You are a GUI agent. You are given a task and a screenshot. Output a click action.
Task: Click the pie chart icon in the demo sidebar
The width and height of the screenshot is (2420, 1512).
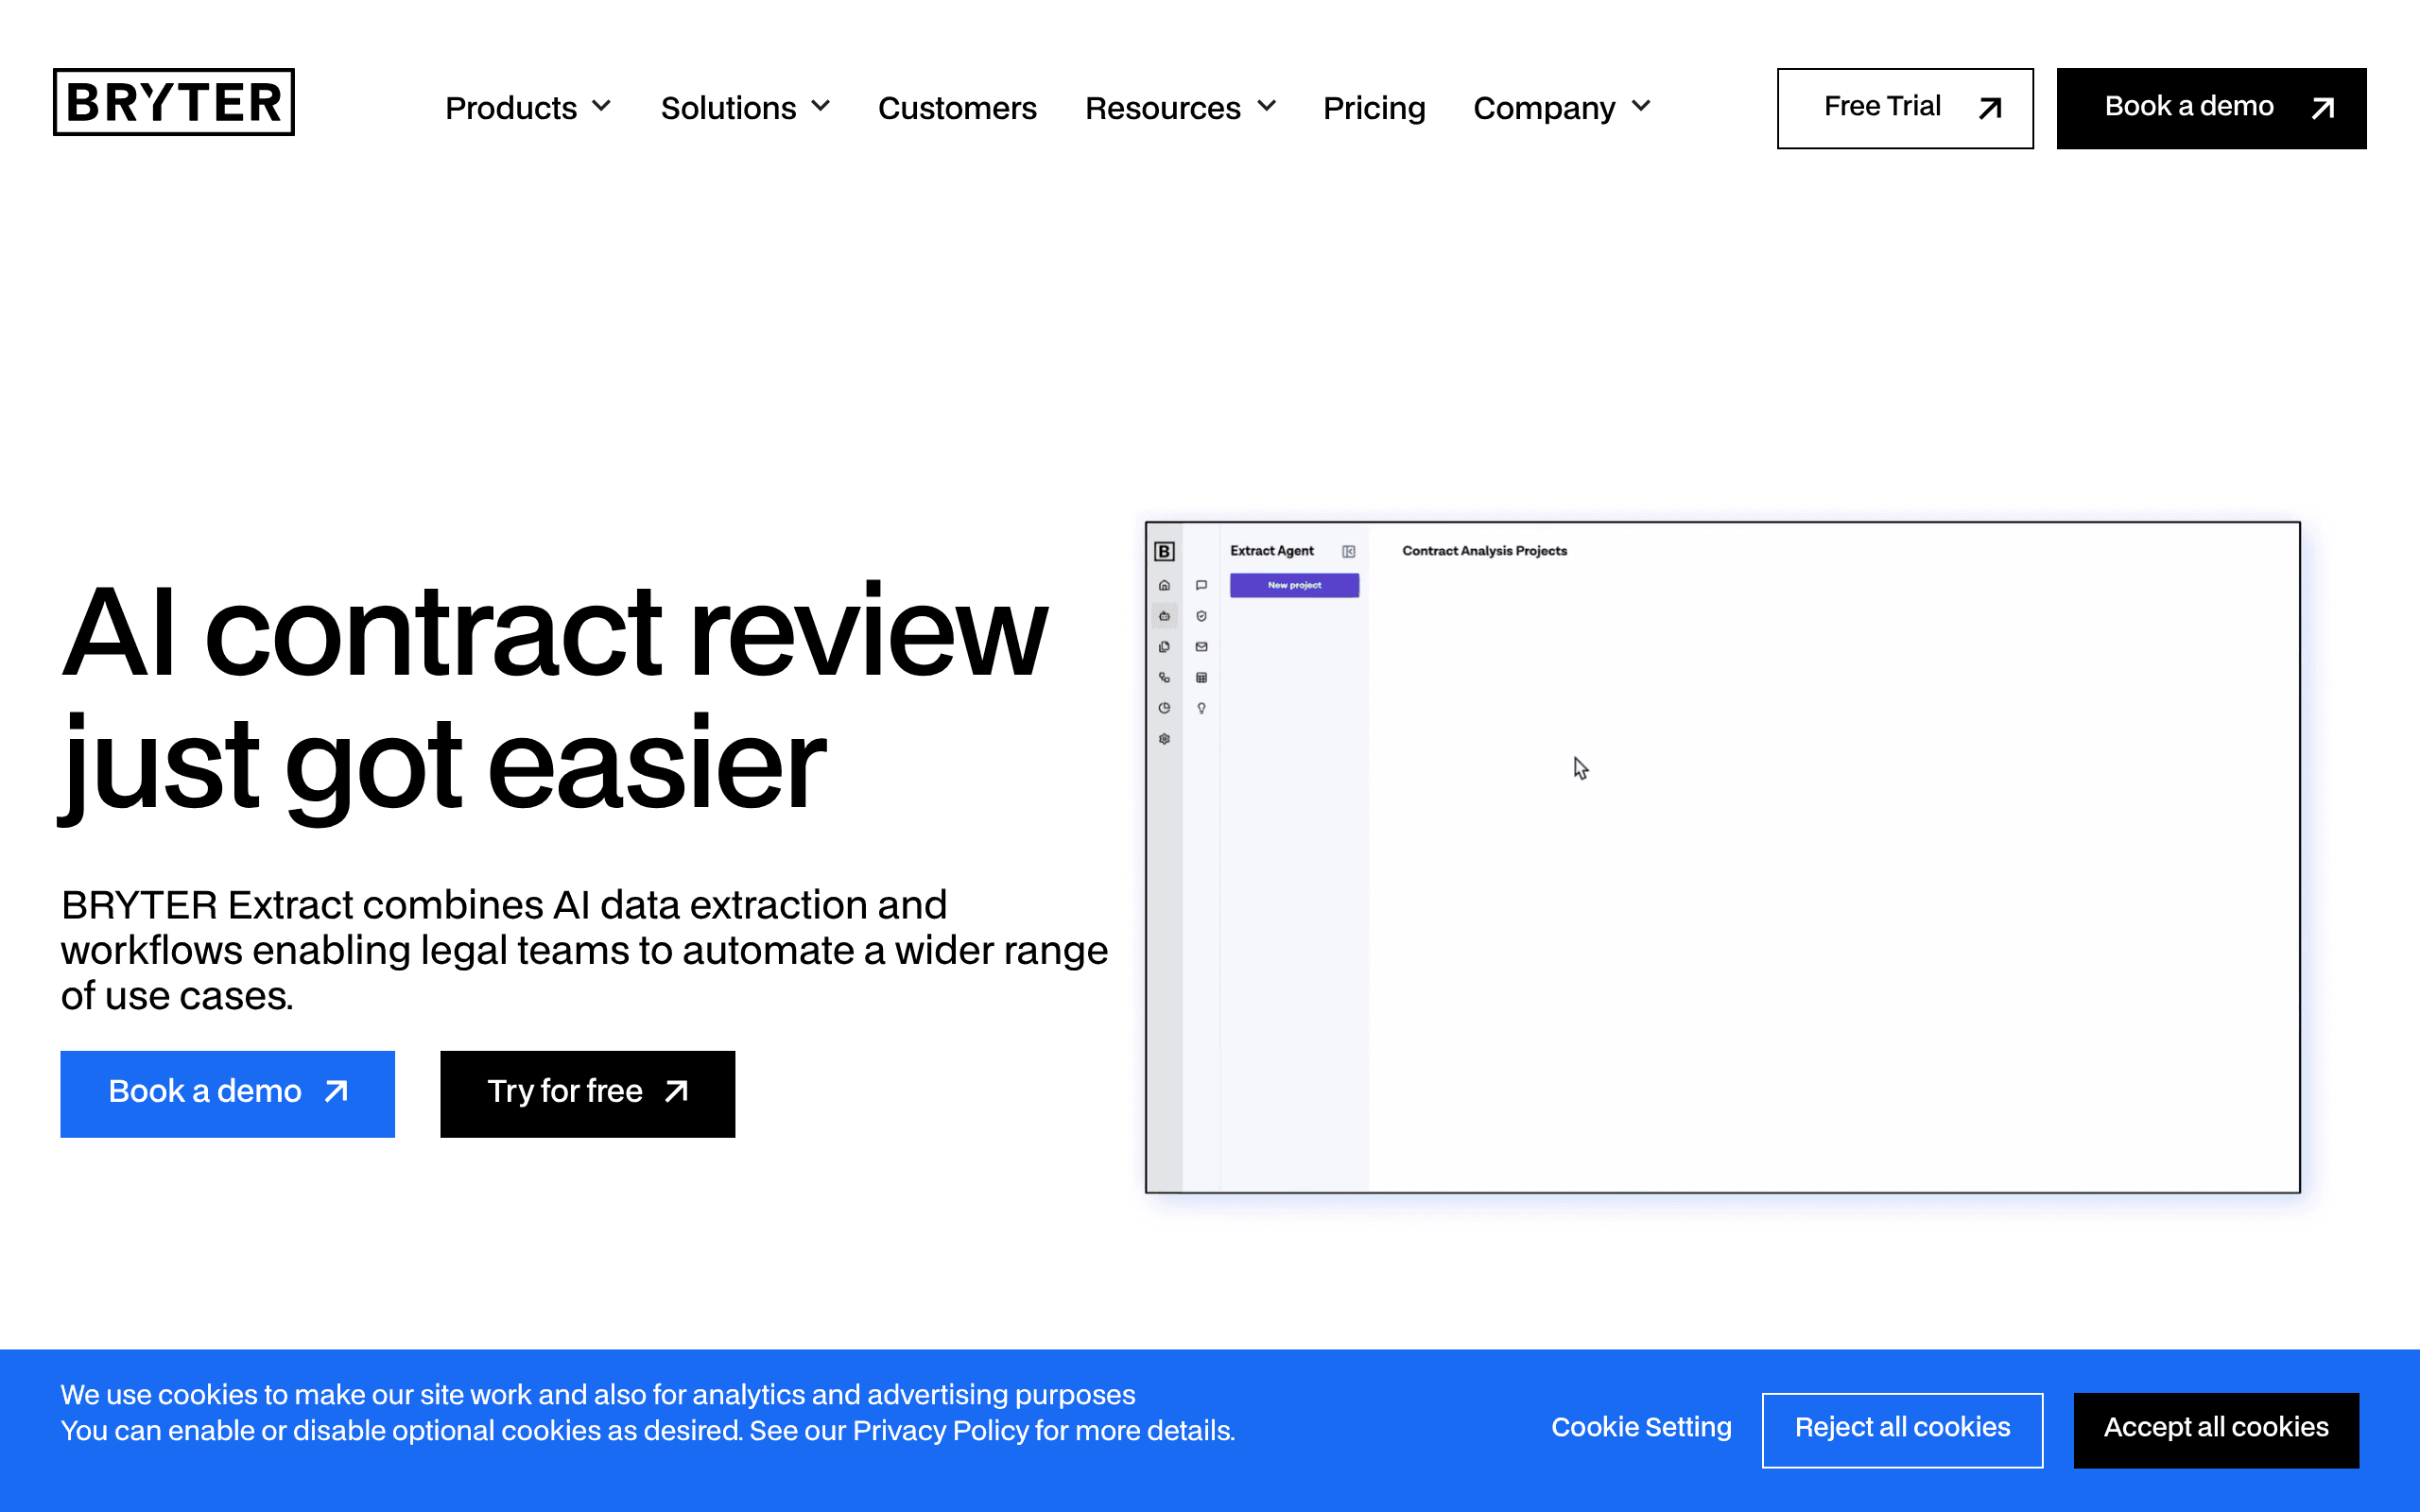pos(1164,708)
